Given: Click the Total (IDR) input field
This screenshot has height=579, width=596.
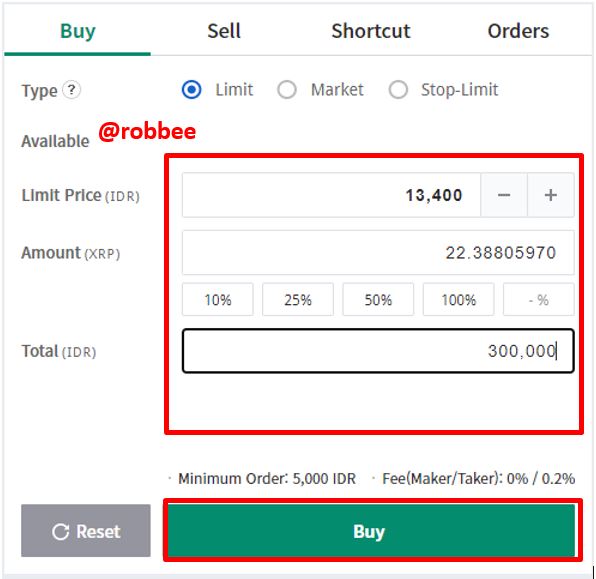Looking at the screenshot, I should (x=378, y=351).
